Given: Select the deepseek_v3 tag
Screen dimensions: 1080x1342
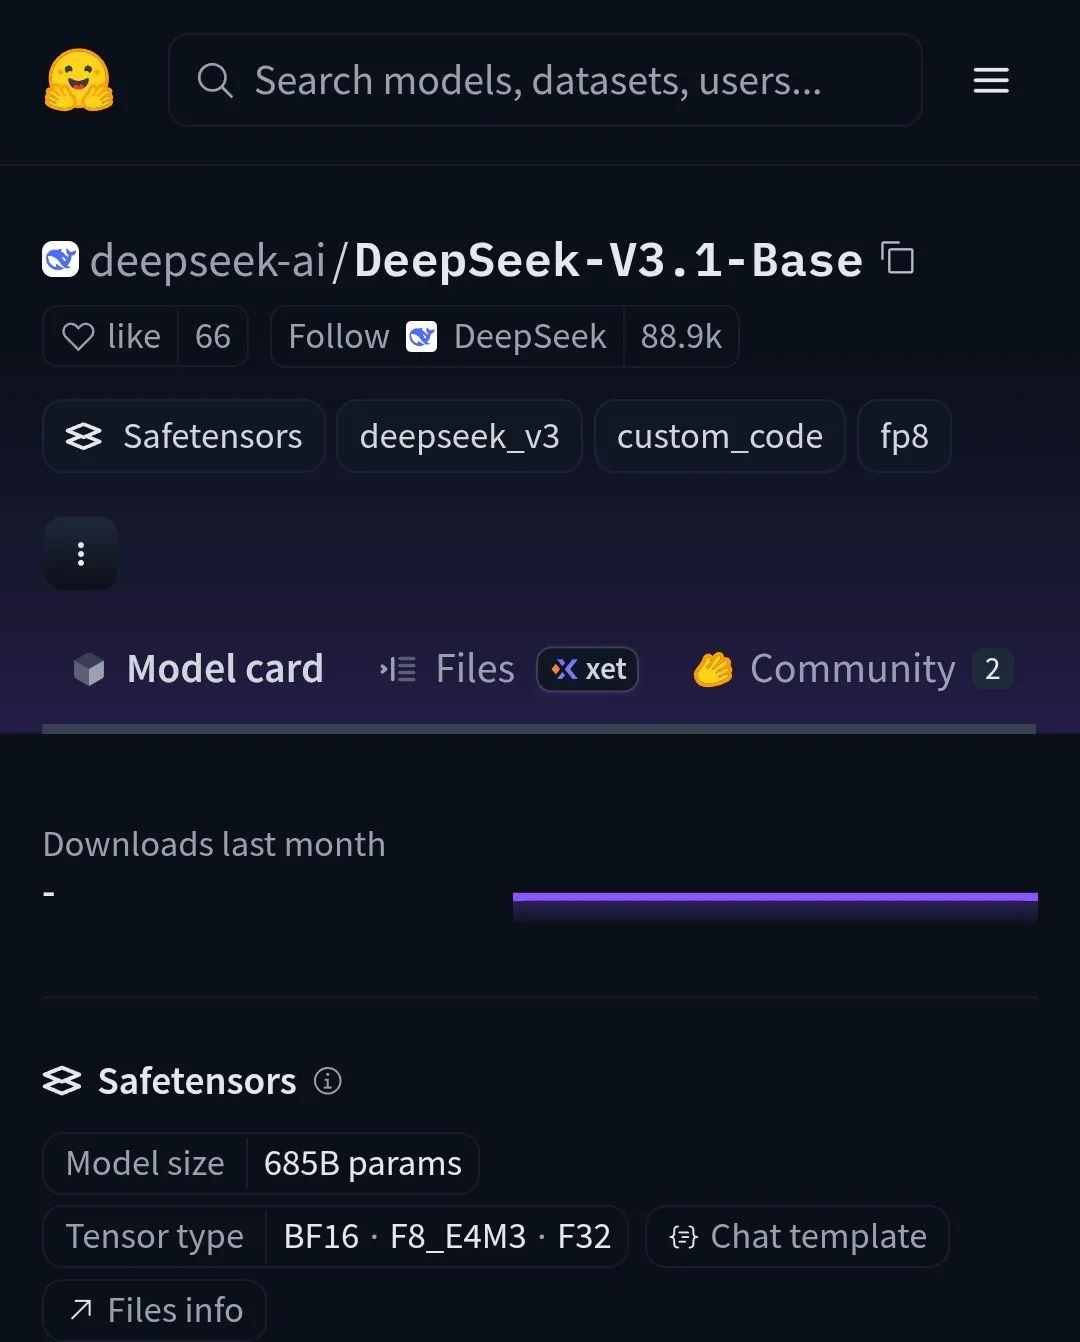Looking at the screenshot, I should click(x=459, y=436).
